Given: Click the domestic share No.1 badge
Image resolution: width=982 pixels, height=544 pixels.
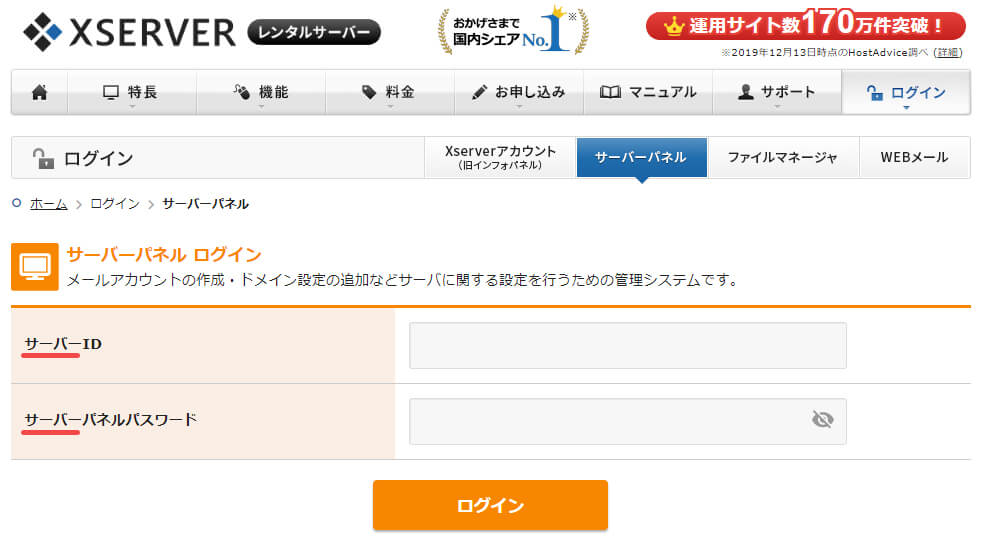Looking at the screenshot, I should pos(513,32).
